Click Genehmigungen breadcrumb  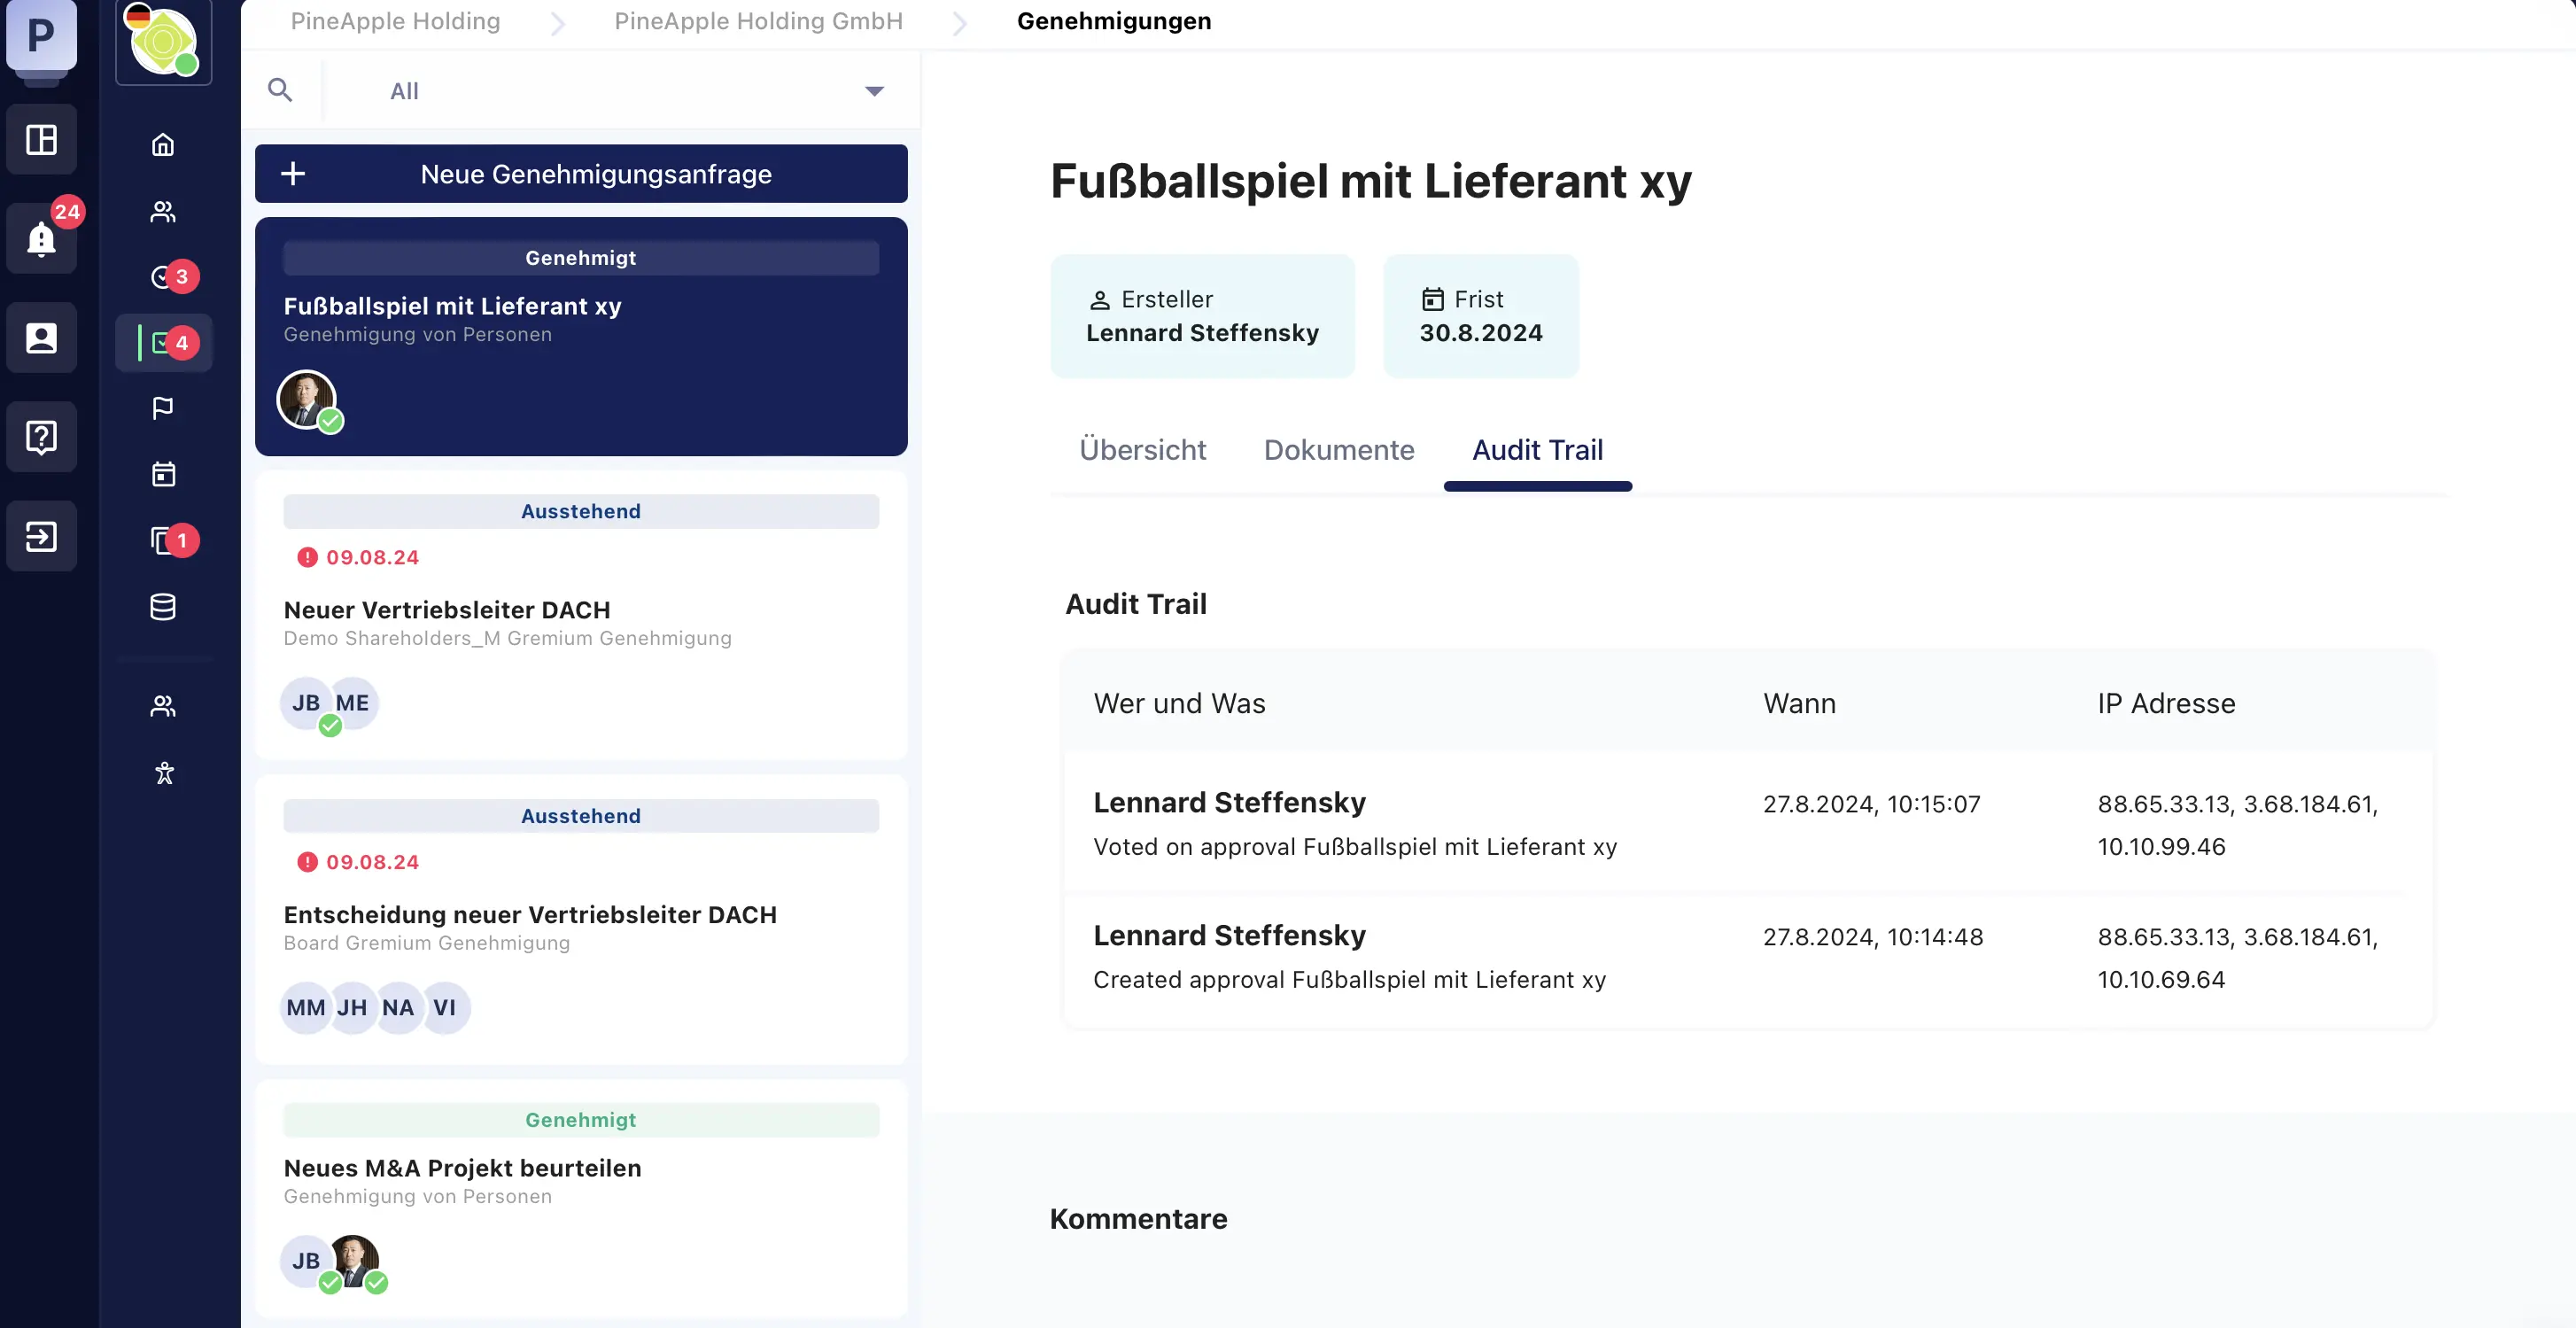tap(1114, 21)
